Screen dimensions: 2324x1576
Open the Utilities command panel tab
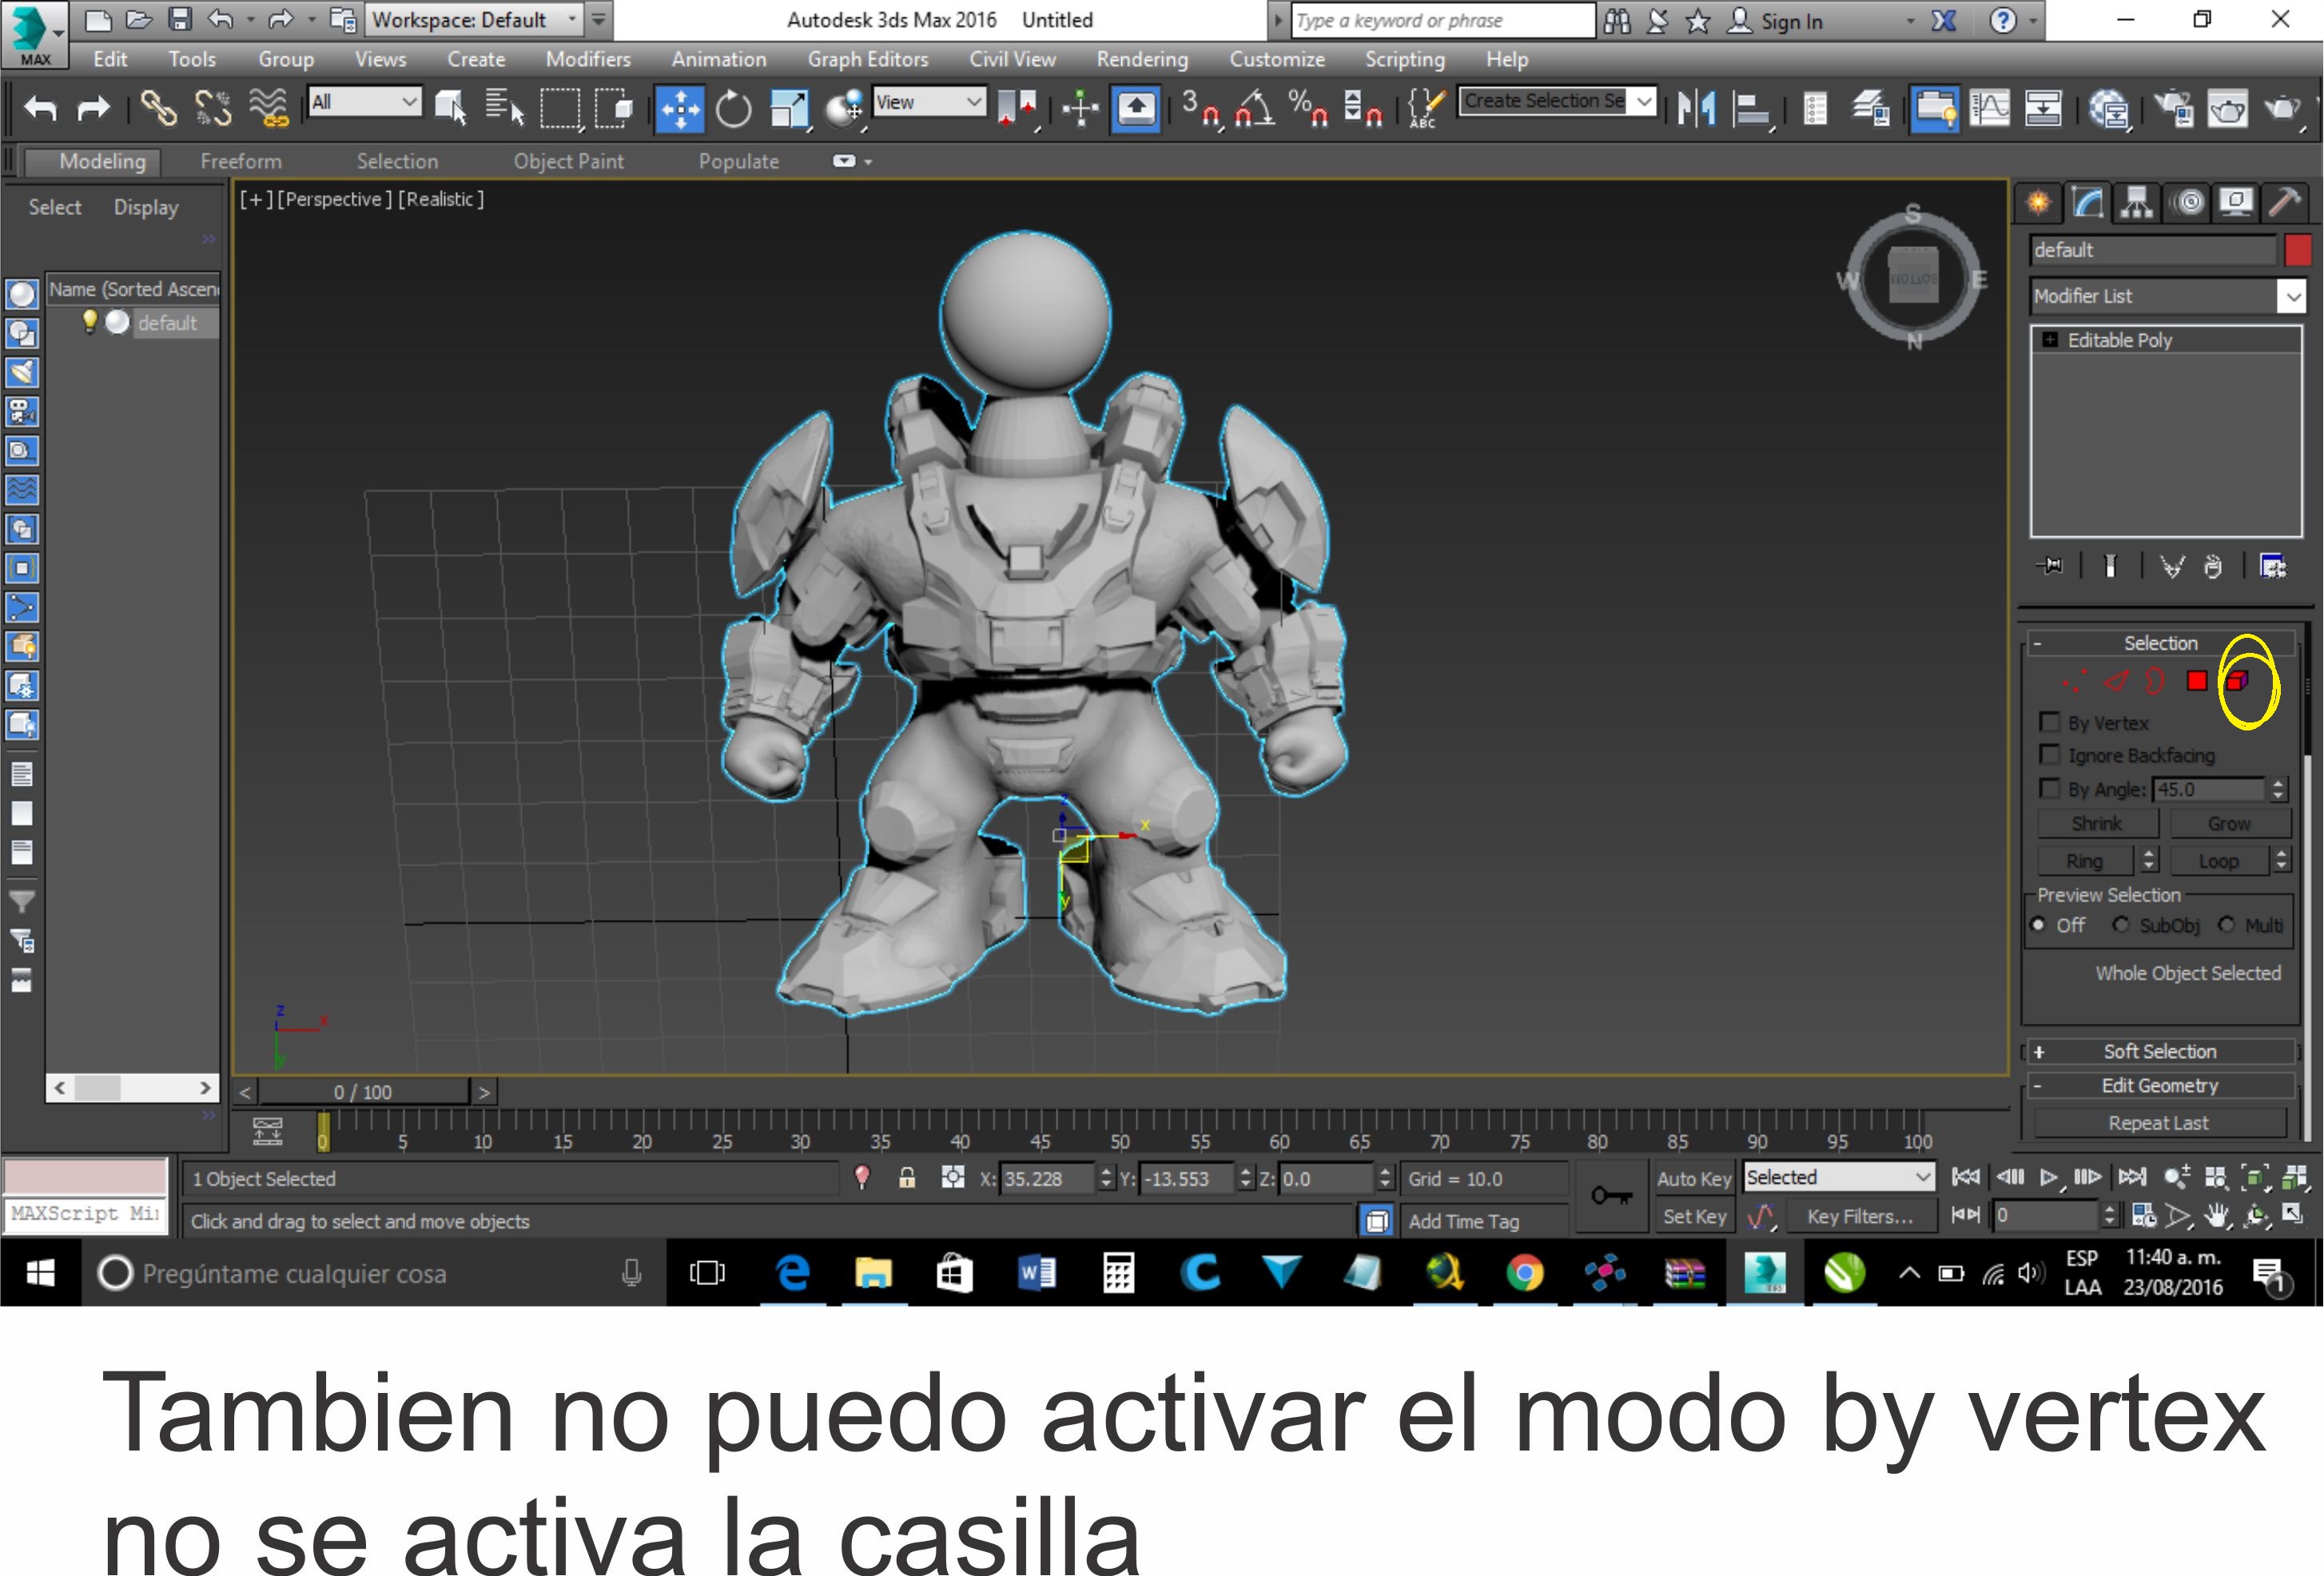[2284, 203]
